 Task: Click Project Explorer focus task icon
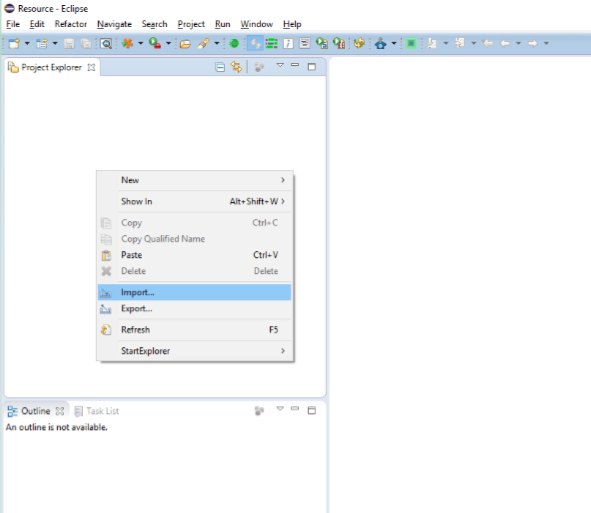tap(259, 67)
